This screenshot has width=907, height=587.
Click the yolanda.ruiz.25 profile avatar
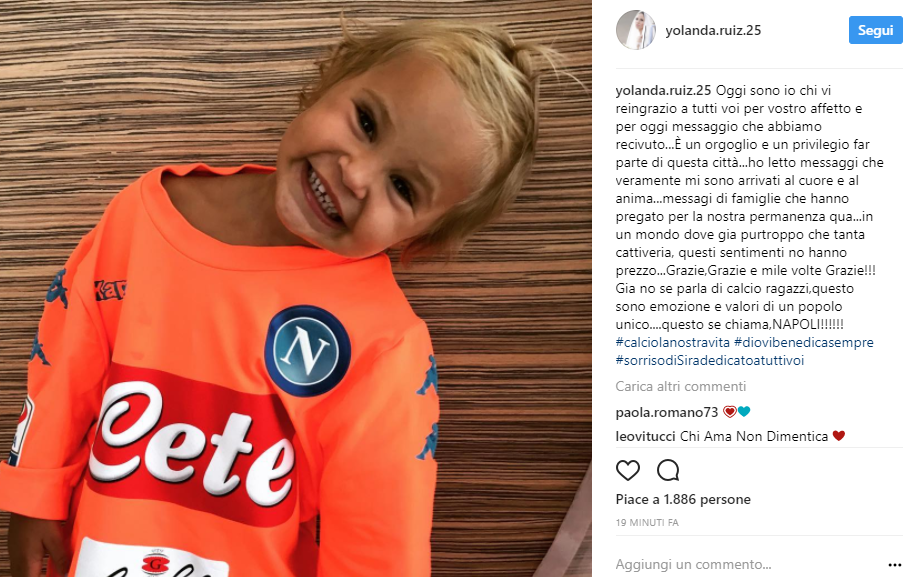click(x=636, y=30)
